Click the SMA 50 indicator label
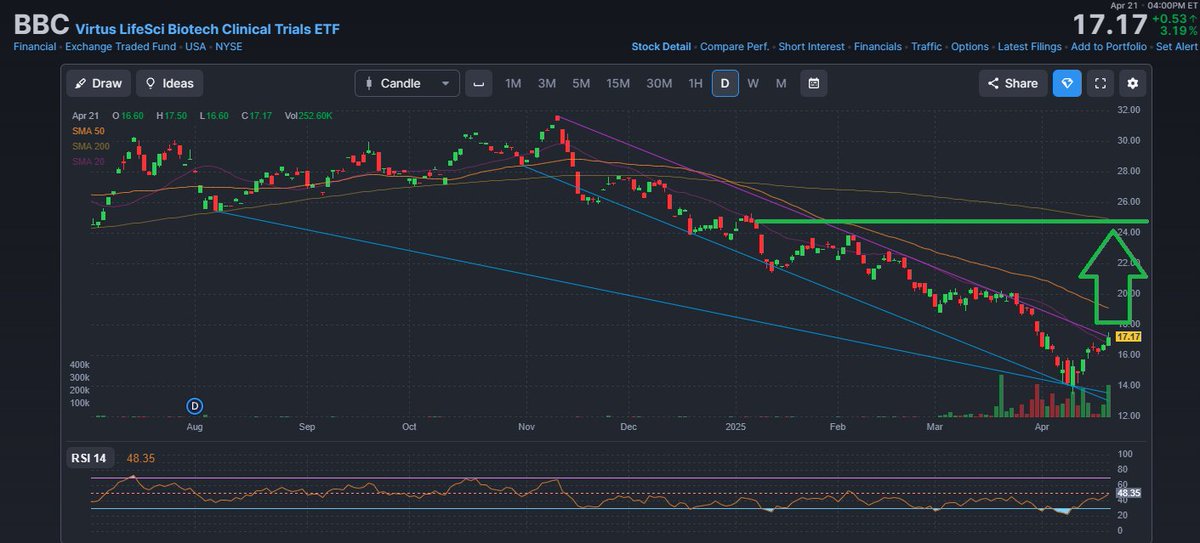 pos(88,131)
